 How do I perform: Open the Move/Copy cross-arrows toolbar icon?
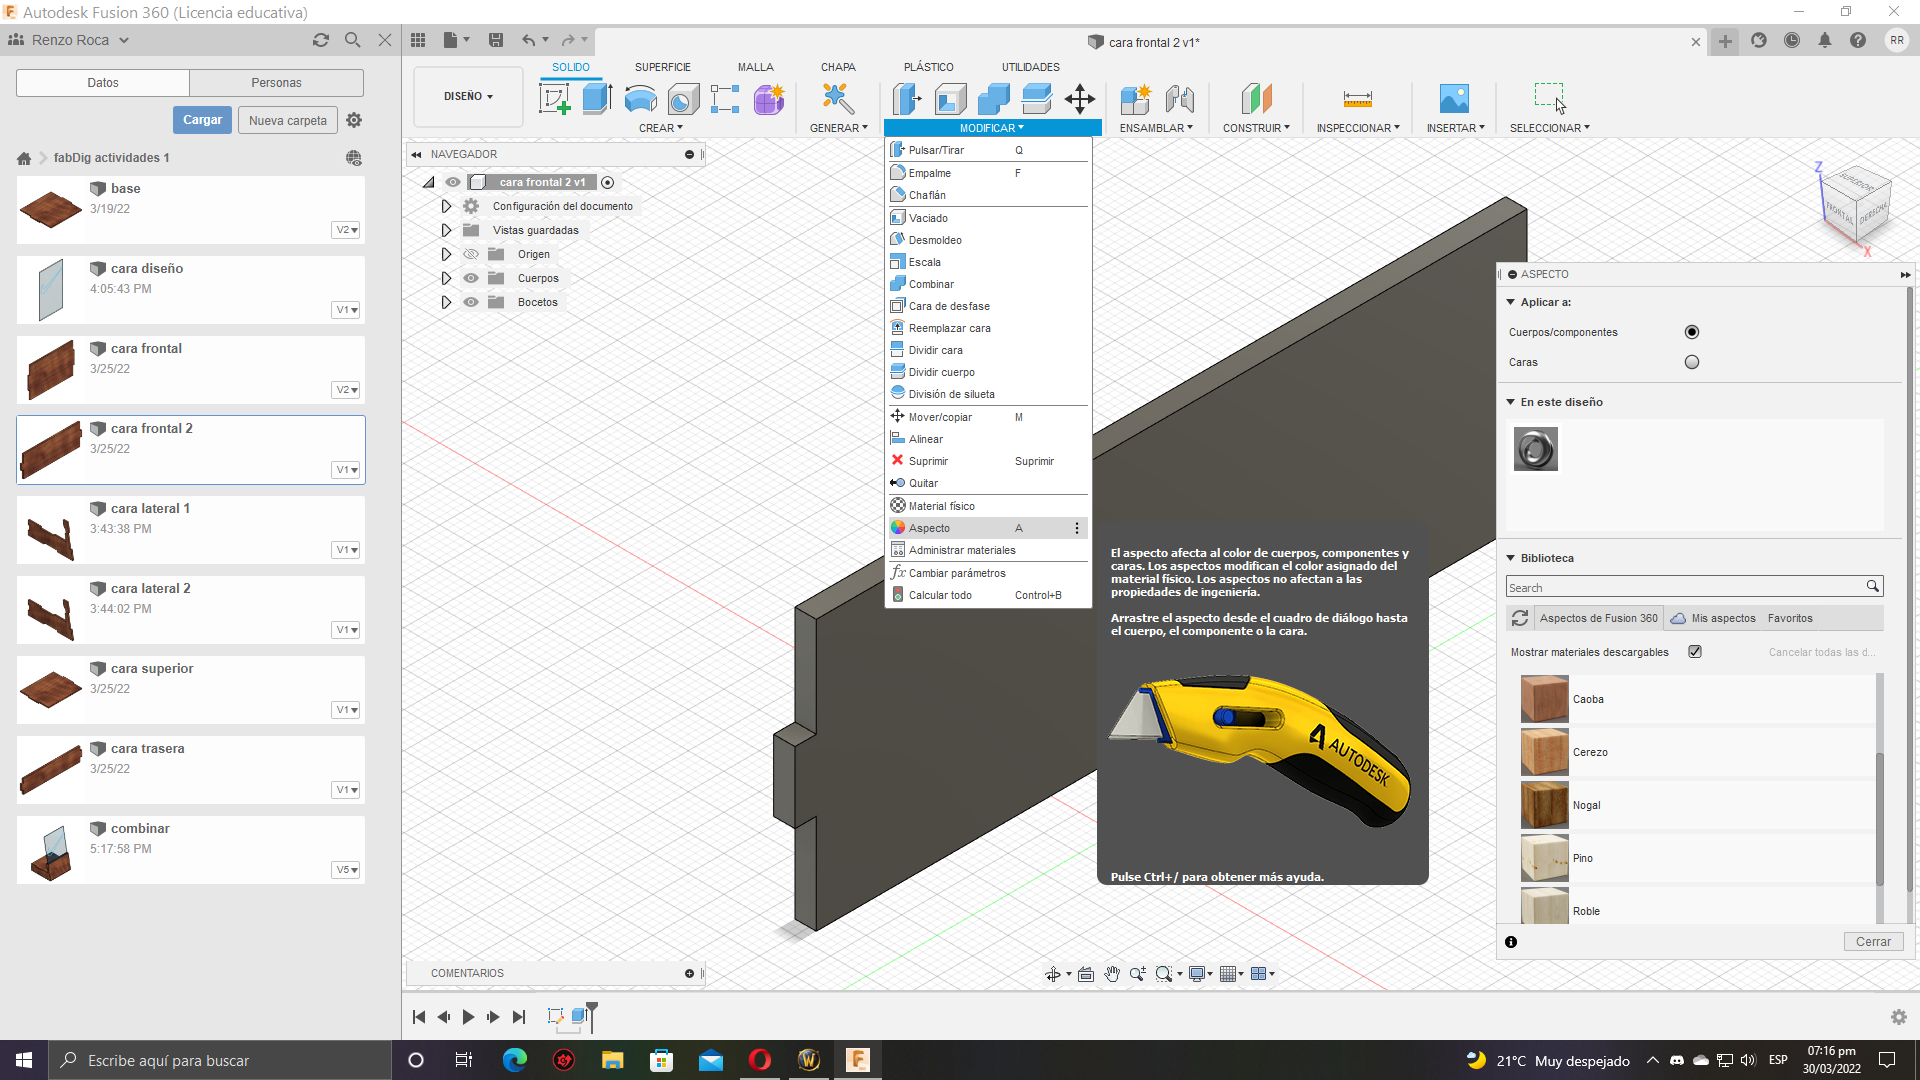1080,98
